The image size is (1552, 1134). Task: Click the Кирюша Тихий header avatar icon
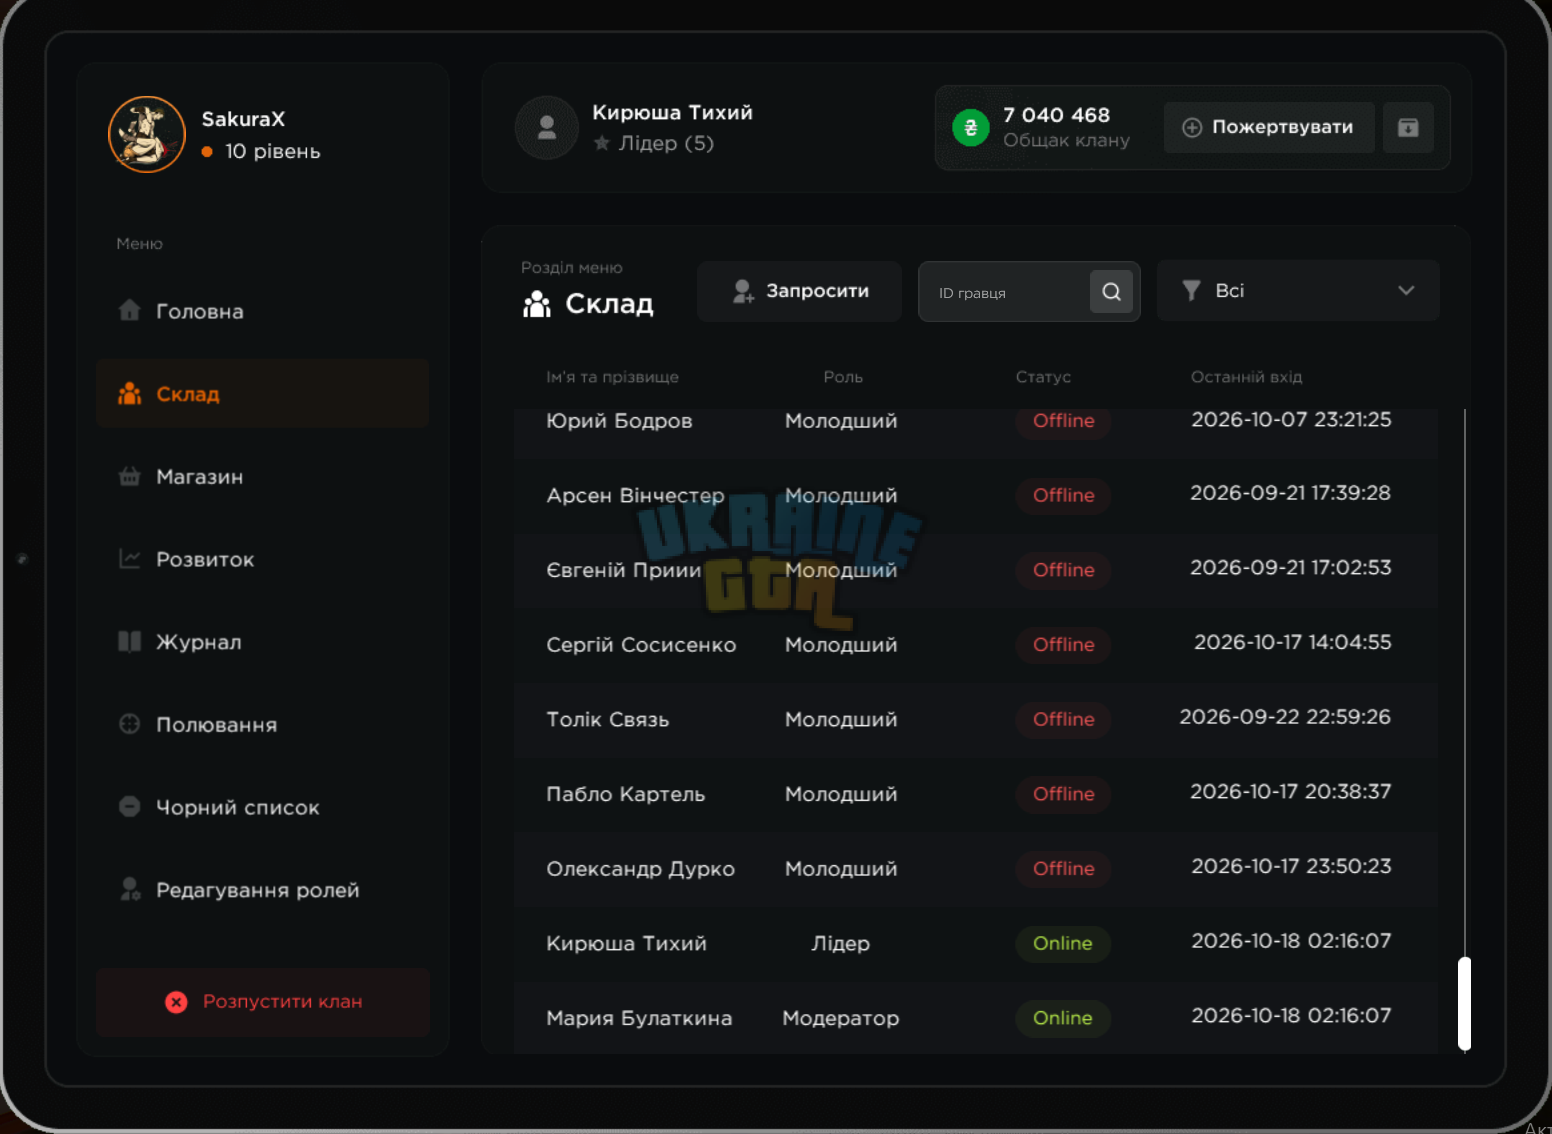coord(547,127)
